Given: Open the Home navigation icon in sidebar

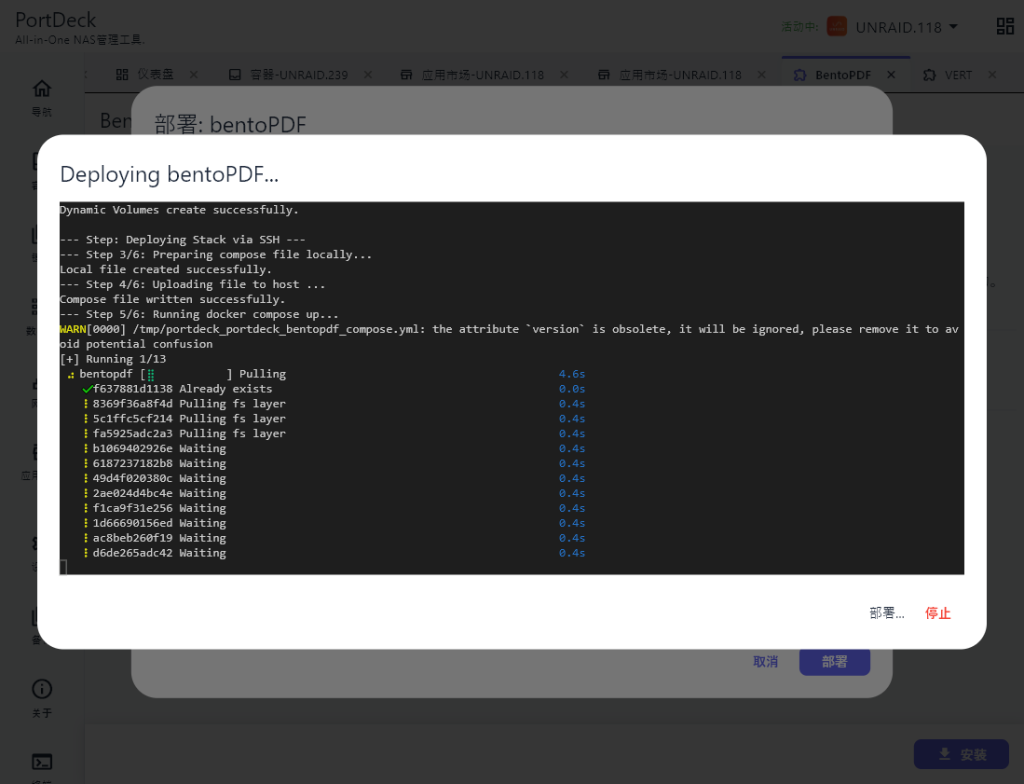Looking at the screenshot, I should (41, 89).
